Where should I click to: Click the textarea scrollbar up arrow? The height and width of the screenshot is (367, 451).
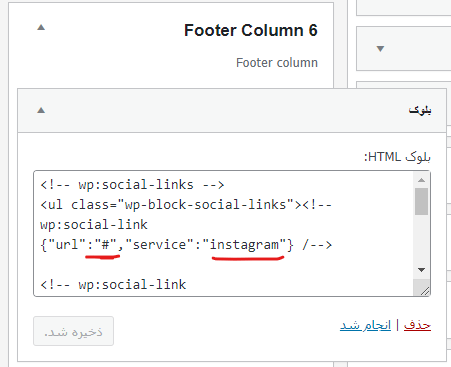click(422, 180)
